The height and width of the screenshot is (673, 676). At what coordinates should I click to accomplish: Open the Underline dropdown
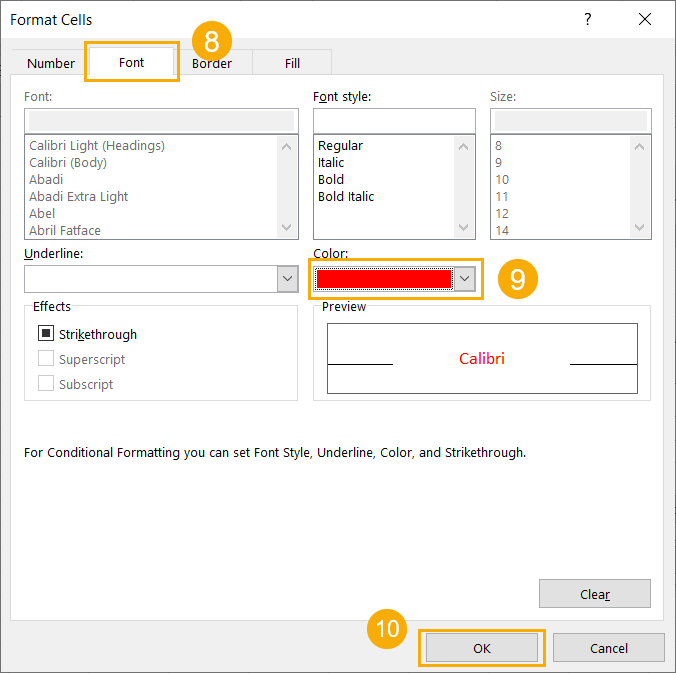click(287, 279)
